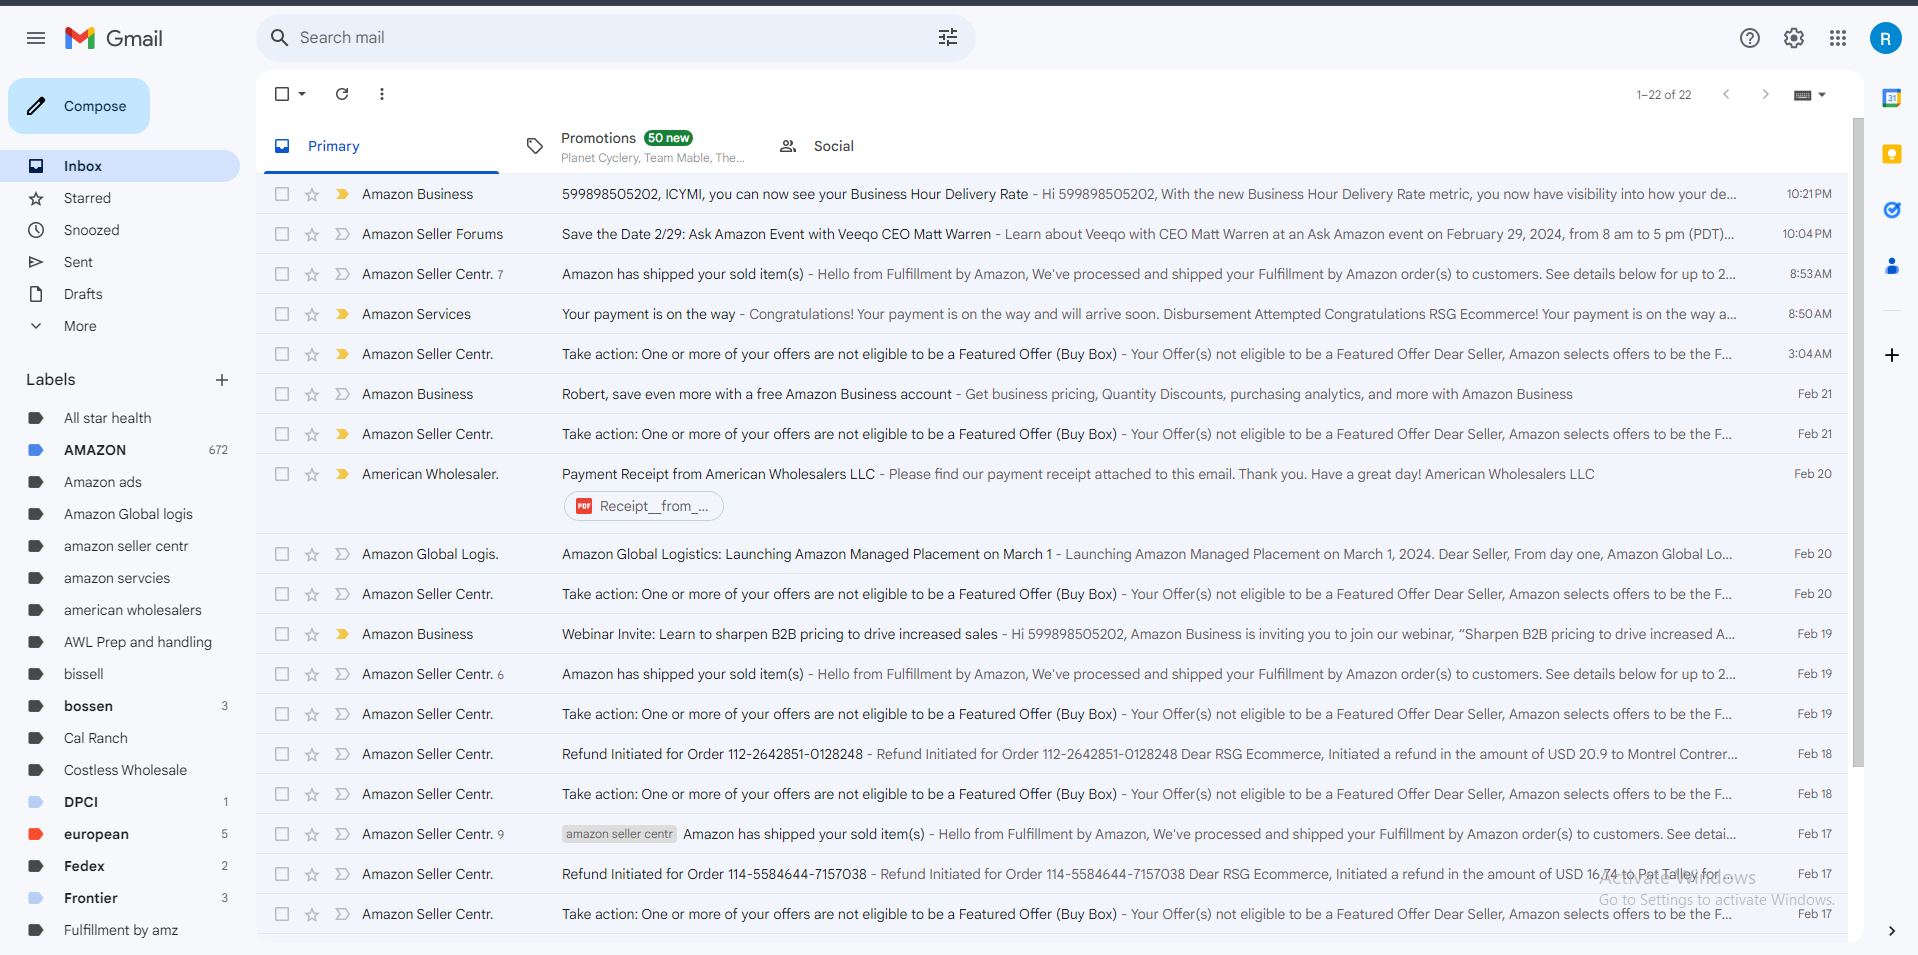Open Google Calendar side panel icon
The image size is (1918, 955).
(1891, 98)
